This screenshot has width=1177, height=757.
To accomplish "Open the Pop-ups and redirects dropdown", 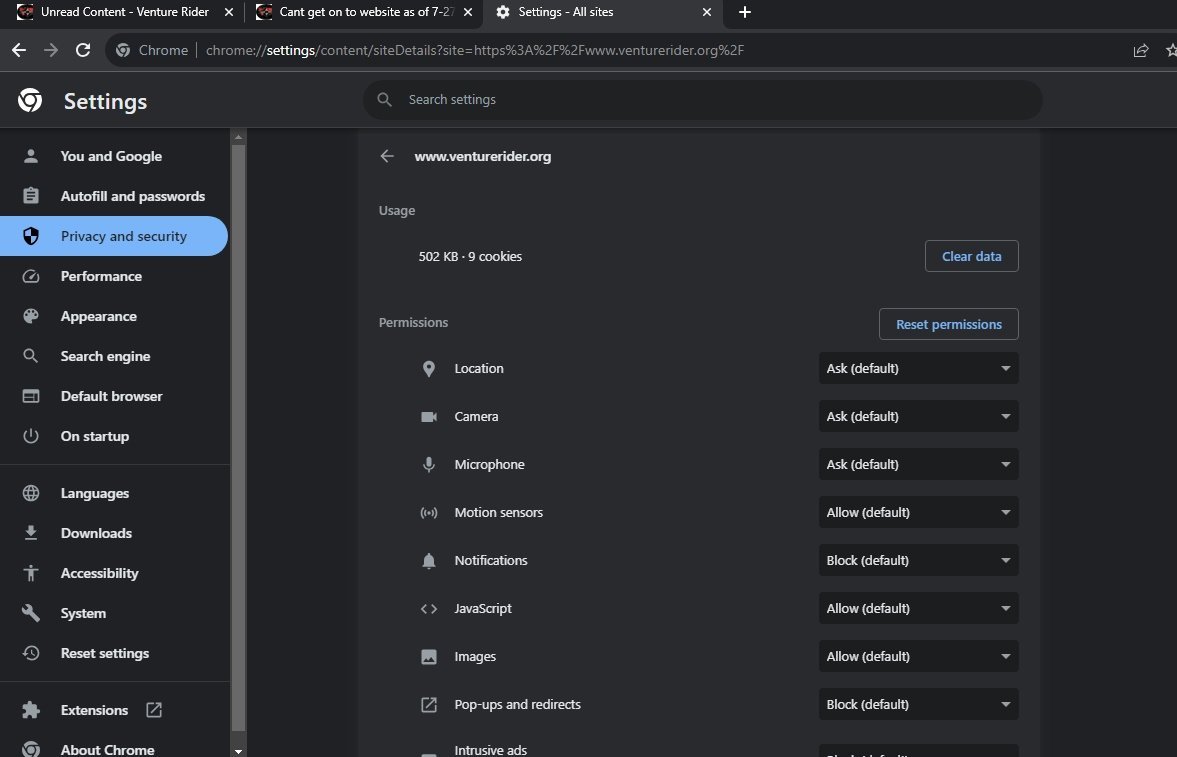I will [918, 704].
